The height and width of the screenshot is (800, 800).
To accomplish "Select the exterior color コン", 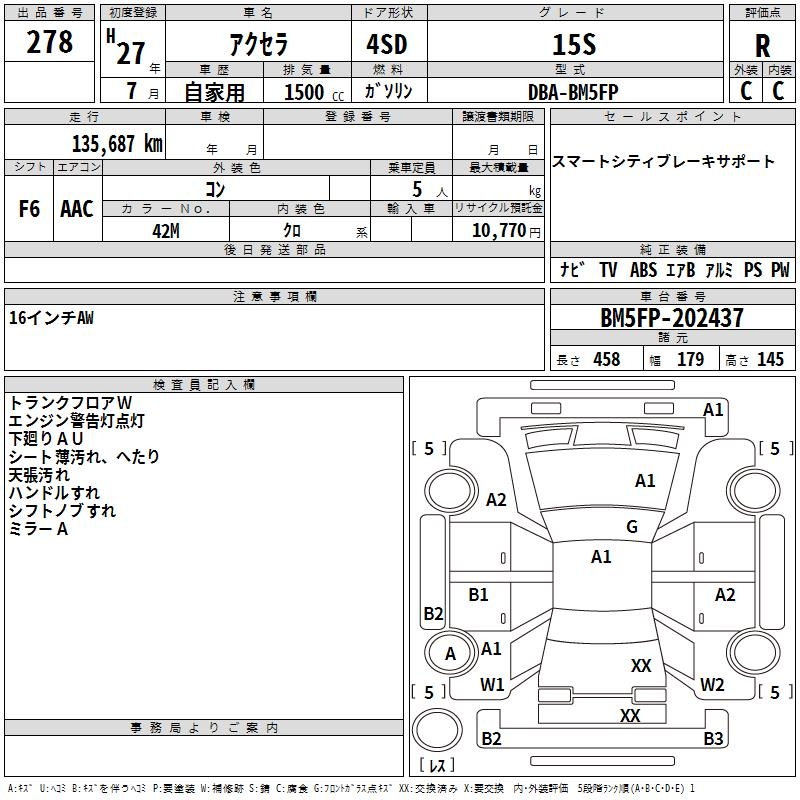I will (215, 189).
